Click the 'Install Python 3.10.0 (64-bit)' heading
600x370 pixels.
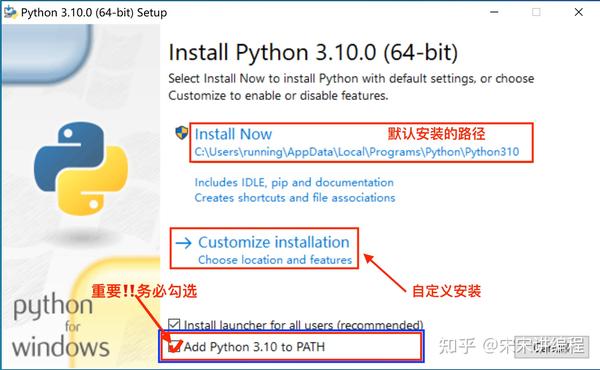[x=313, y=52]
